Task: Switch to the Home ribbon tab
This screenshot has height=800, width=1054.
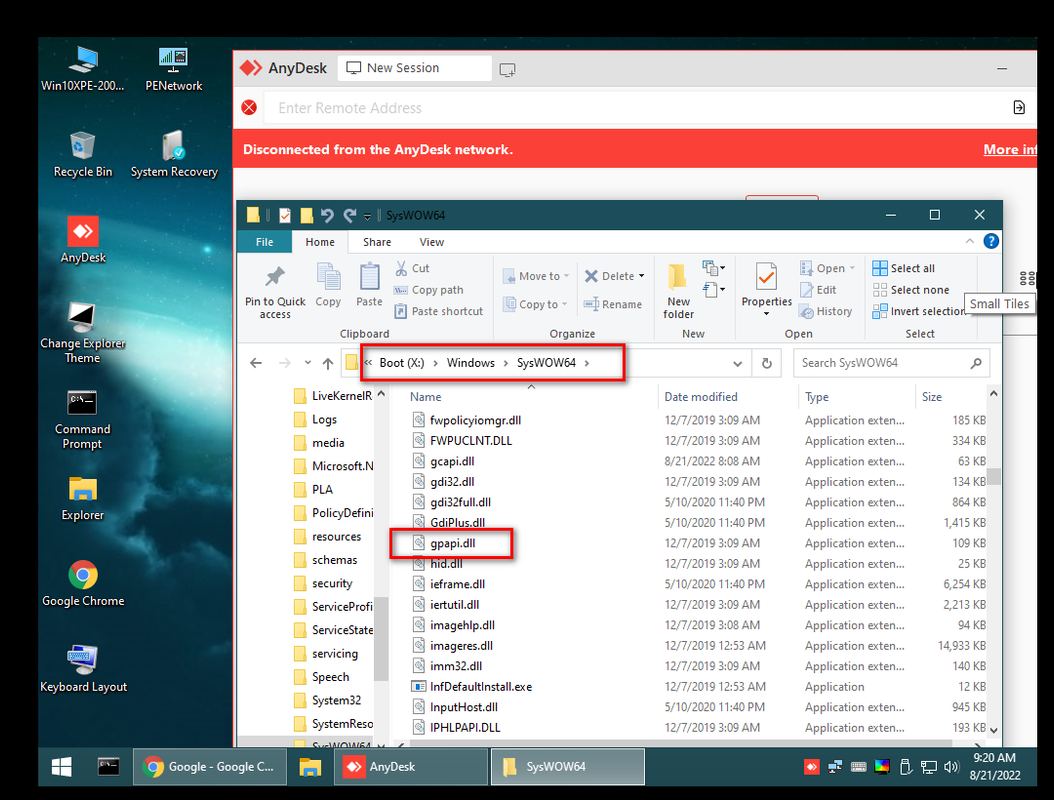Action: tap(320, 242)
